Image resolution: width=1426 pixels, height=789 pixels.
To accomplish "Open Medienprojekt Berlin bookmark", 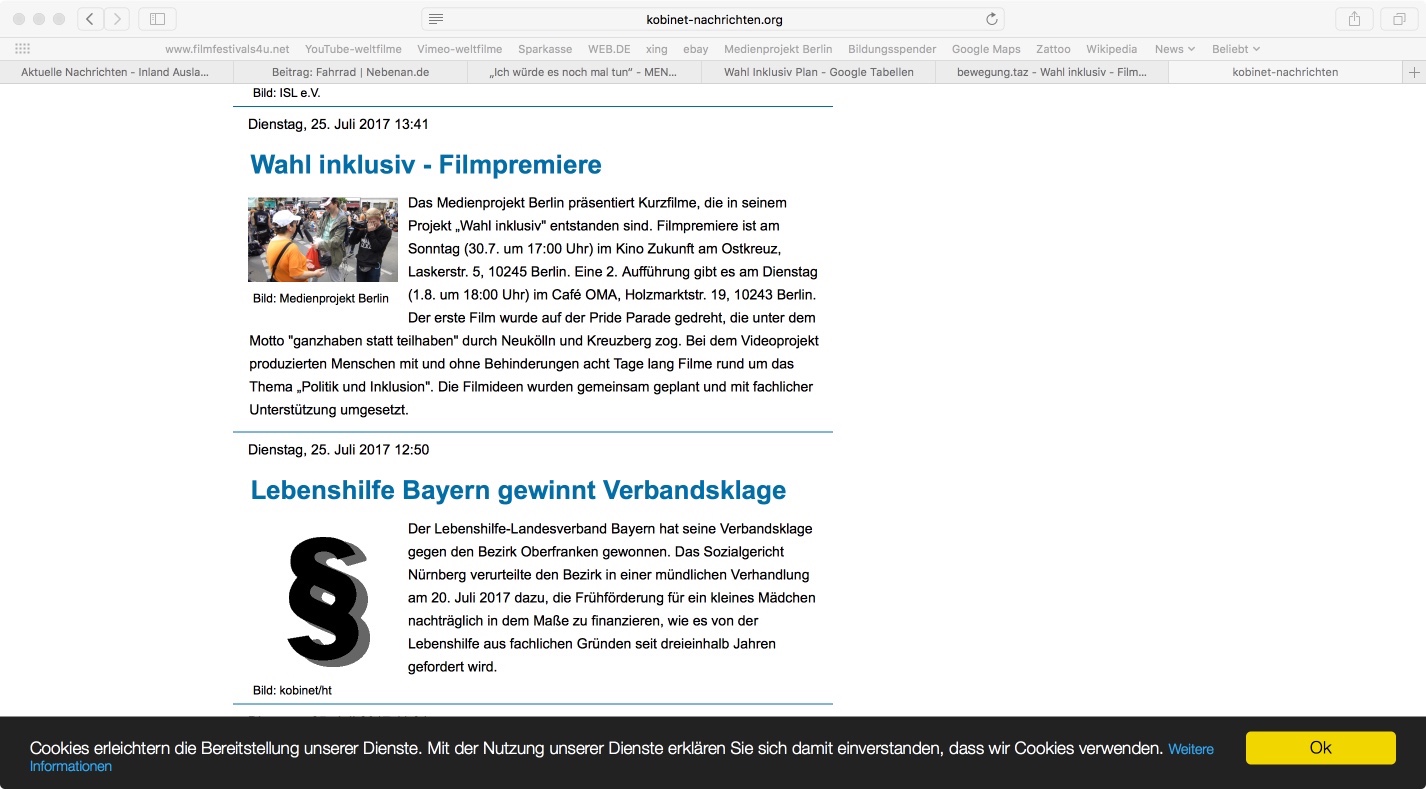I will pyautogui.click(x=778, y=49).
